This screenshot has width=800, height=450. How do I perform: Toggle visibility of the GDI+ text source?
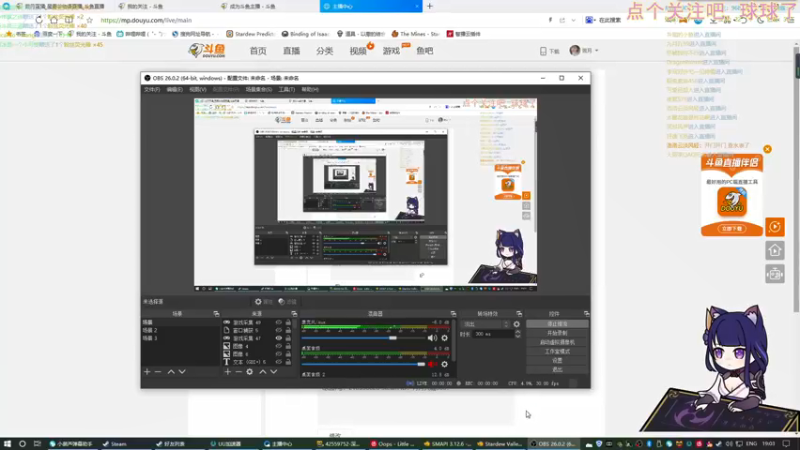point(279,362)
